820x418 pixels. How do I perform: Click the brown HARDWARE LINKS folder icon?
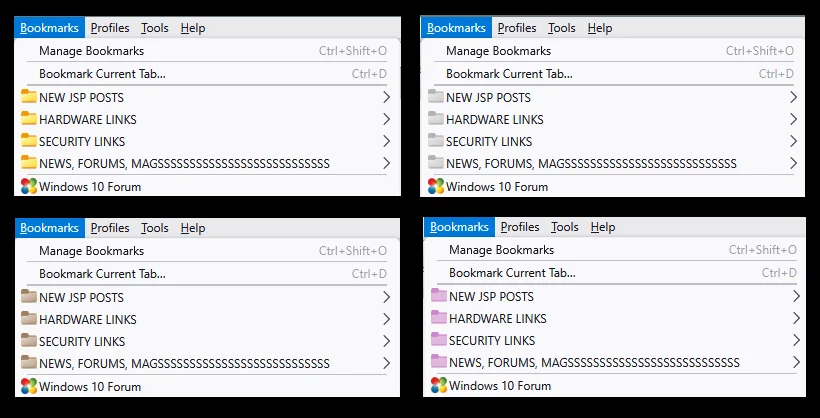click(x=29, y=319)
